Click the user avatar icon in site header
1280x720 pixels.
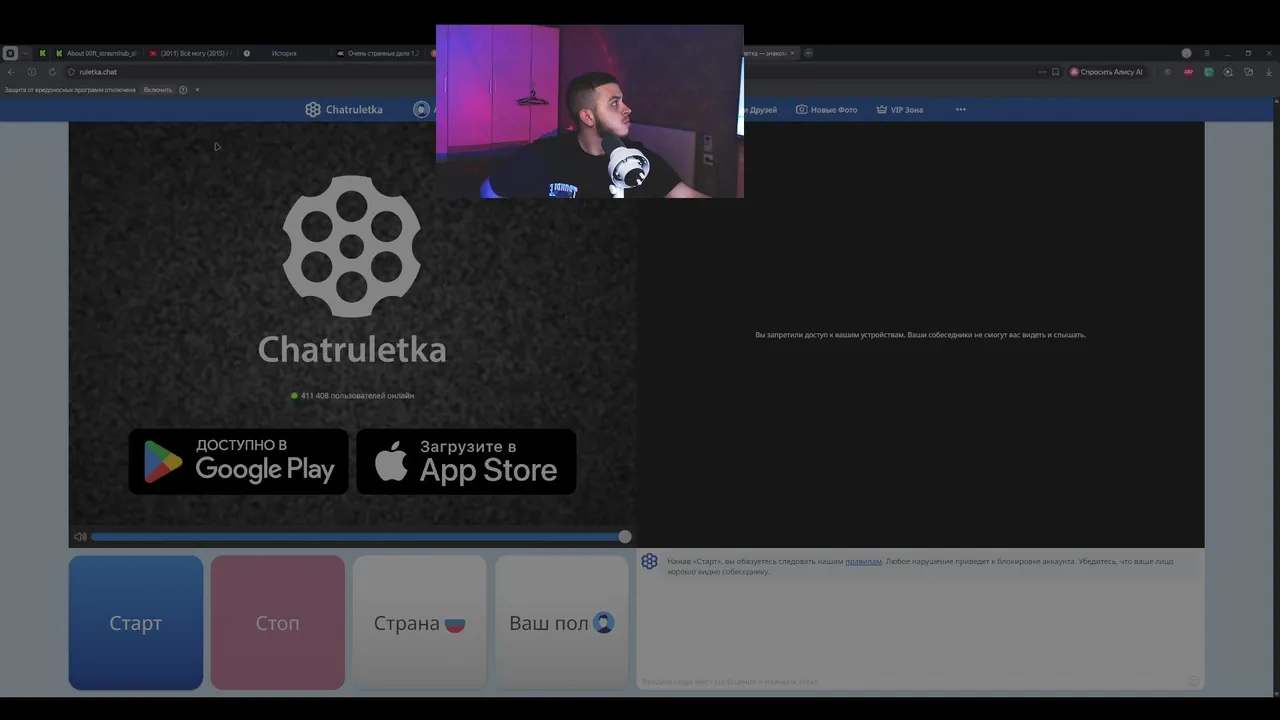point(421,110)
